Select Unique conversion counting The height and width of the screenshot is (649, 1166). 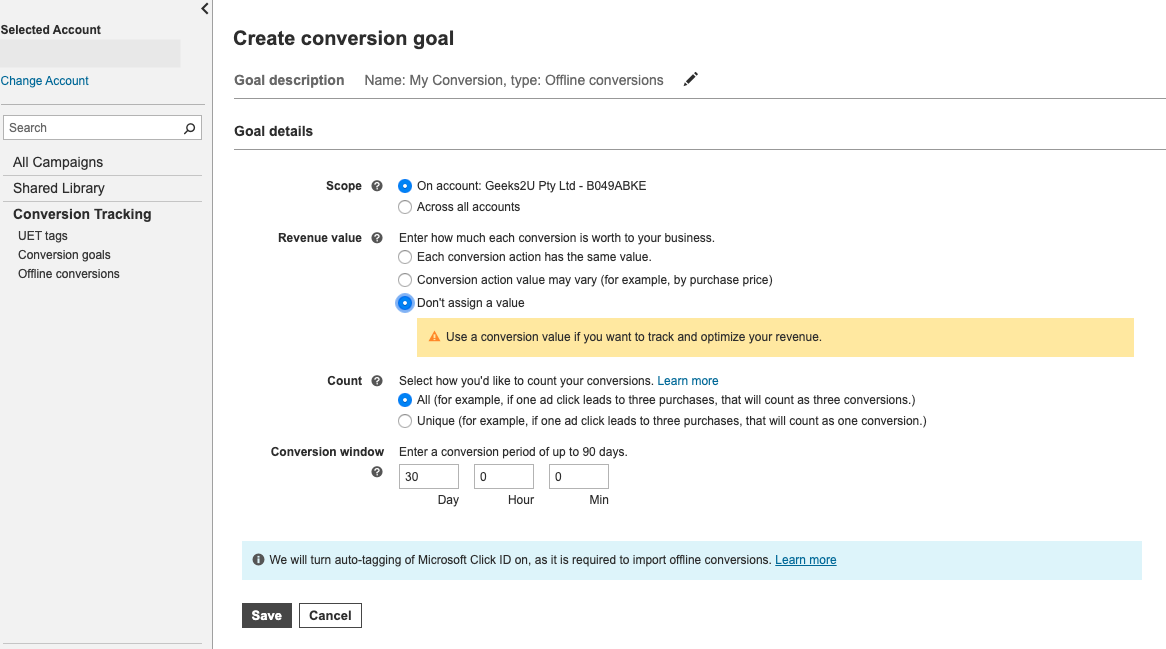coord(405,420)
